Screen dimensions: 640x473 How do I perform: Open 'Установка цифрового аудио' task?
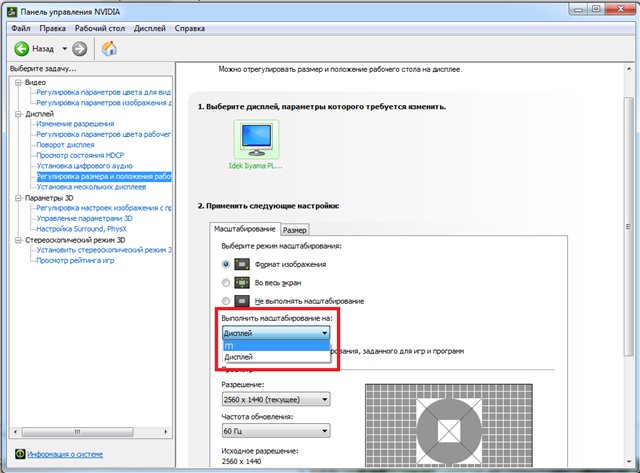[84, 166]
